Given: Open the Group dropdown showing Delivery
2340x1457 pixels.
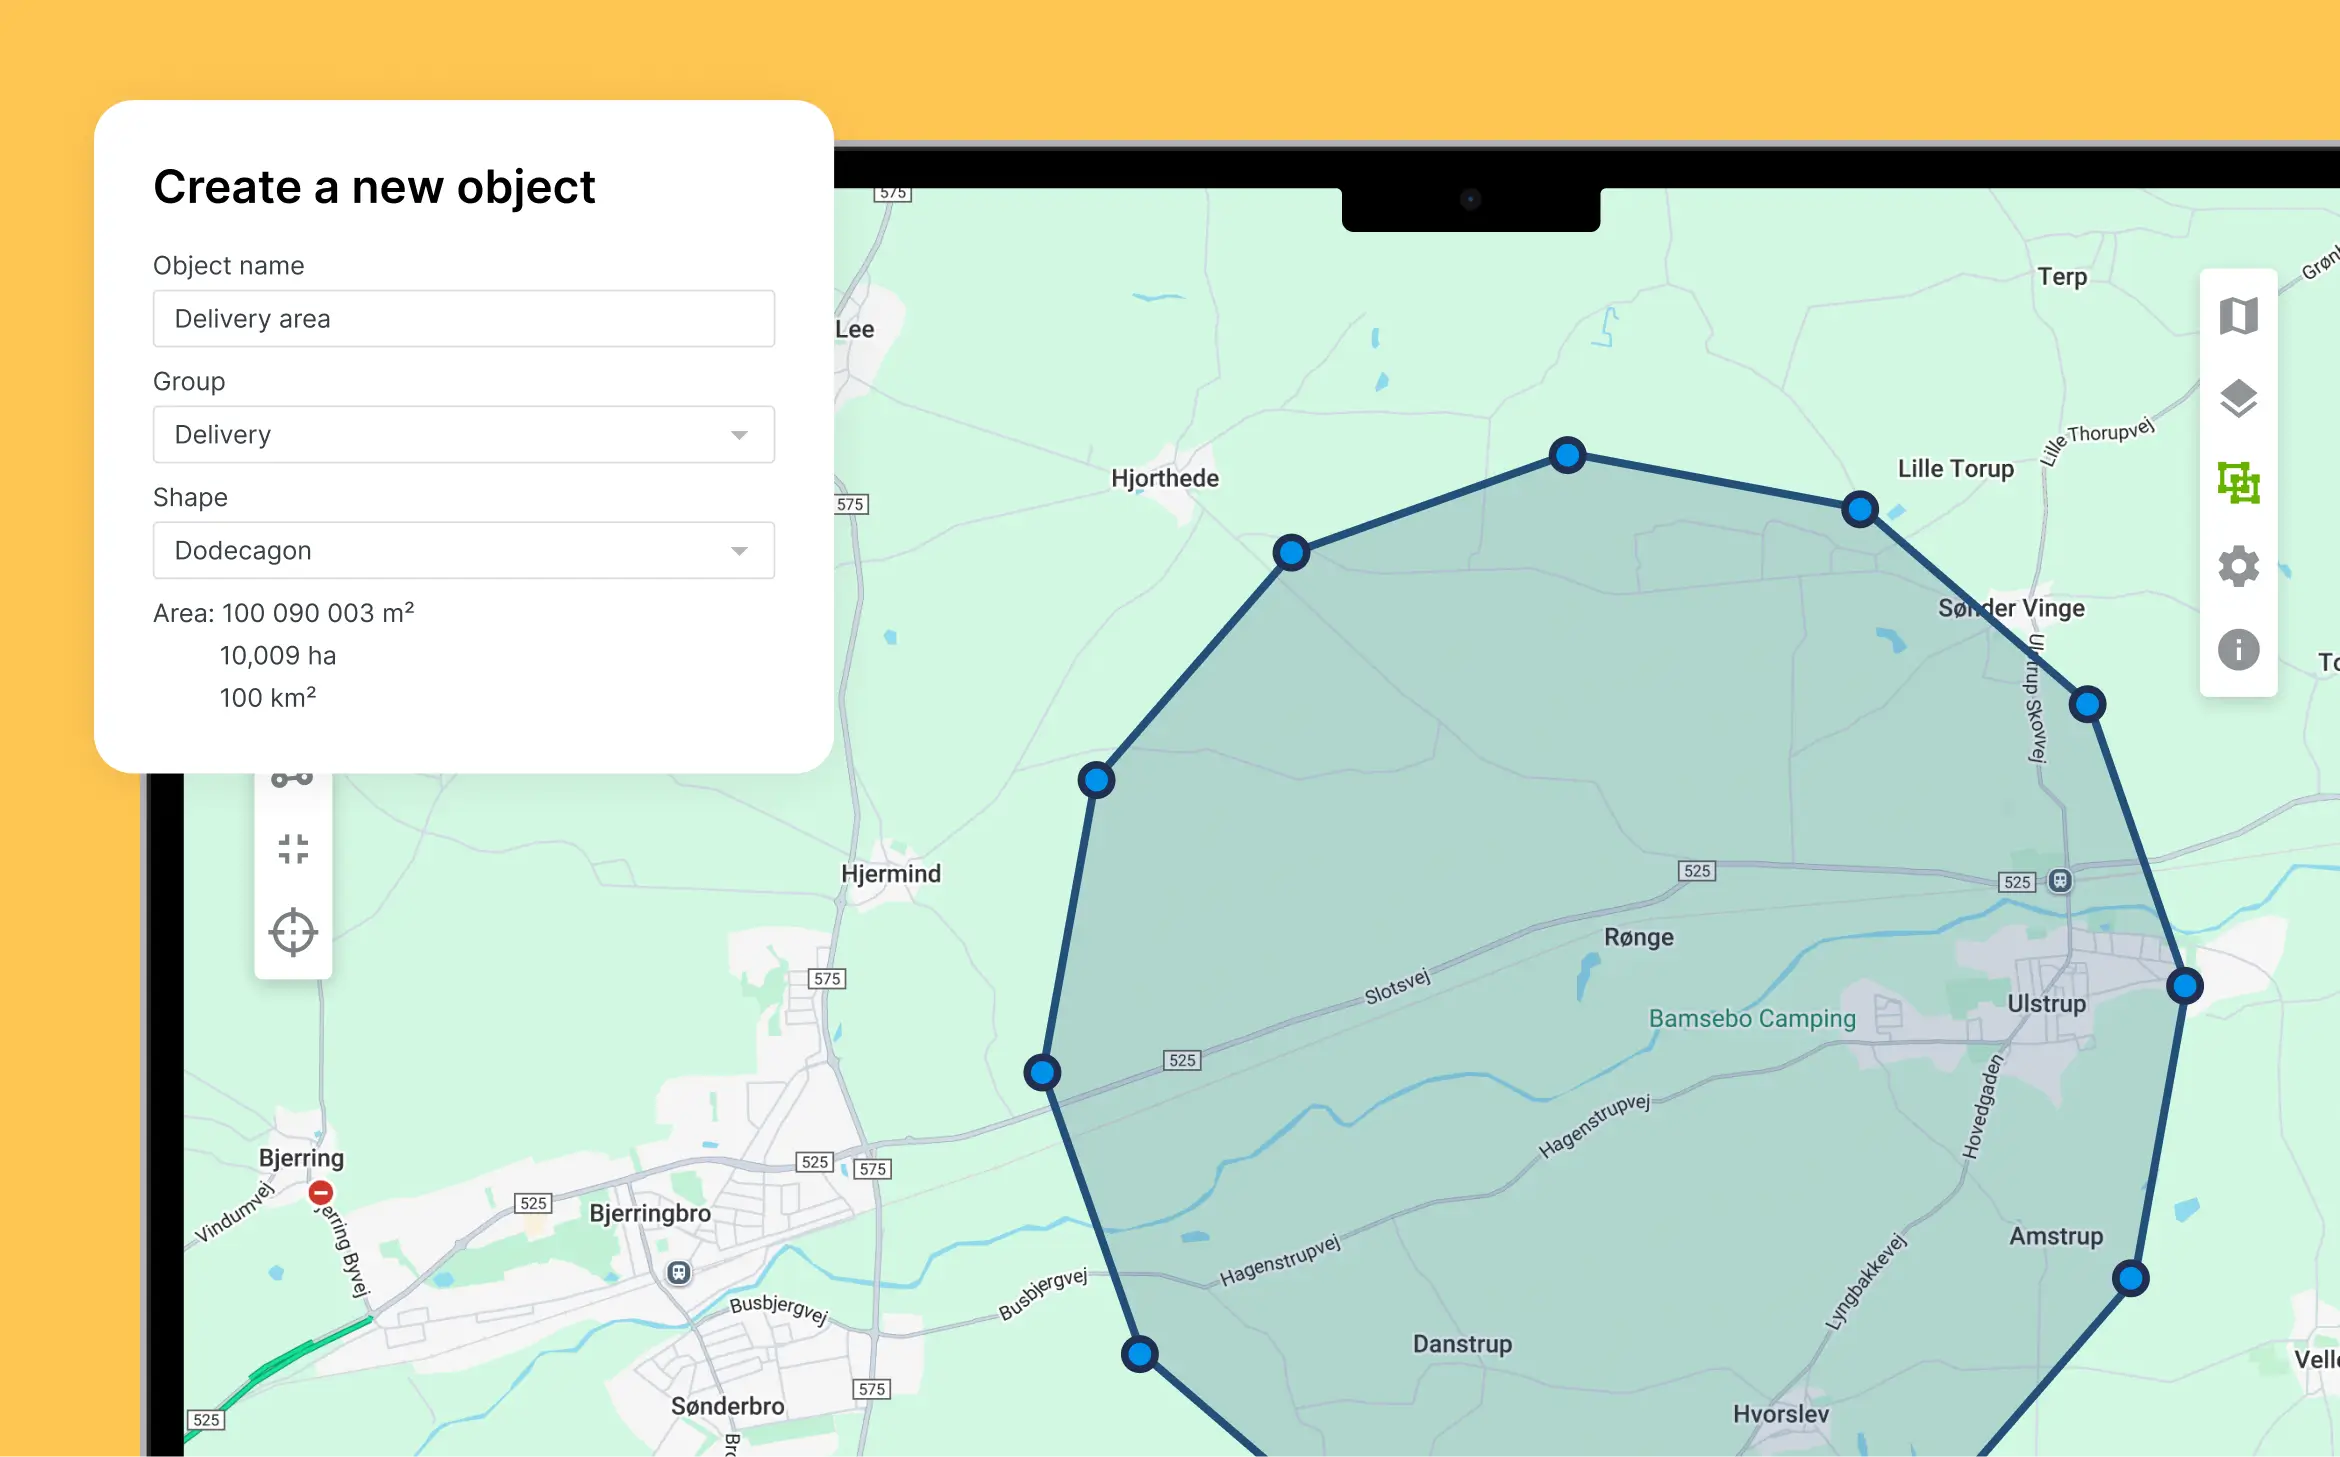Looking at the screenshot, I should pyautogui.click(x=463, y=434).
